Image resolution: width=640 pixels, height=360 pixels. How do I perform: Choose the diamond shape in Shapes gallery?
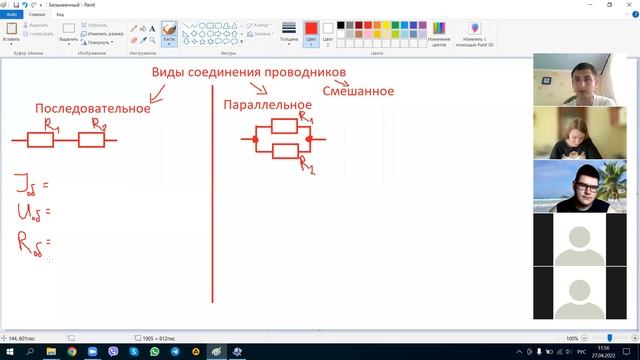click(194, 33)
